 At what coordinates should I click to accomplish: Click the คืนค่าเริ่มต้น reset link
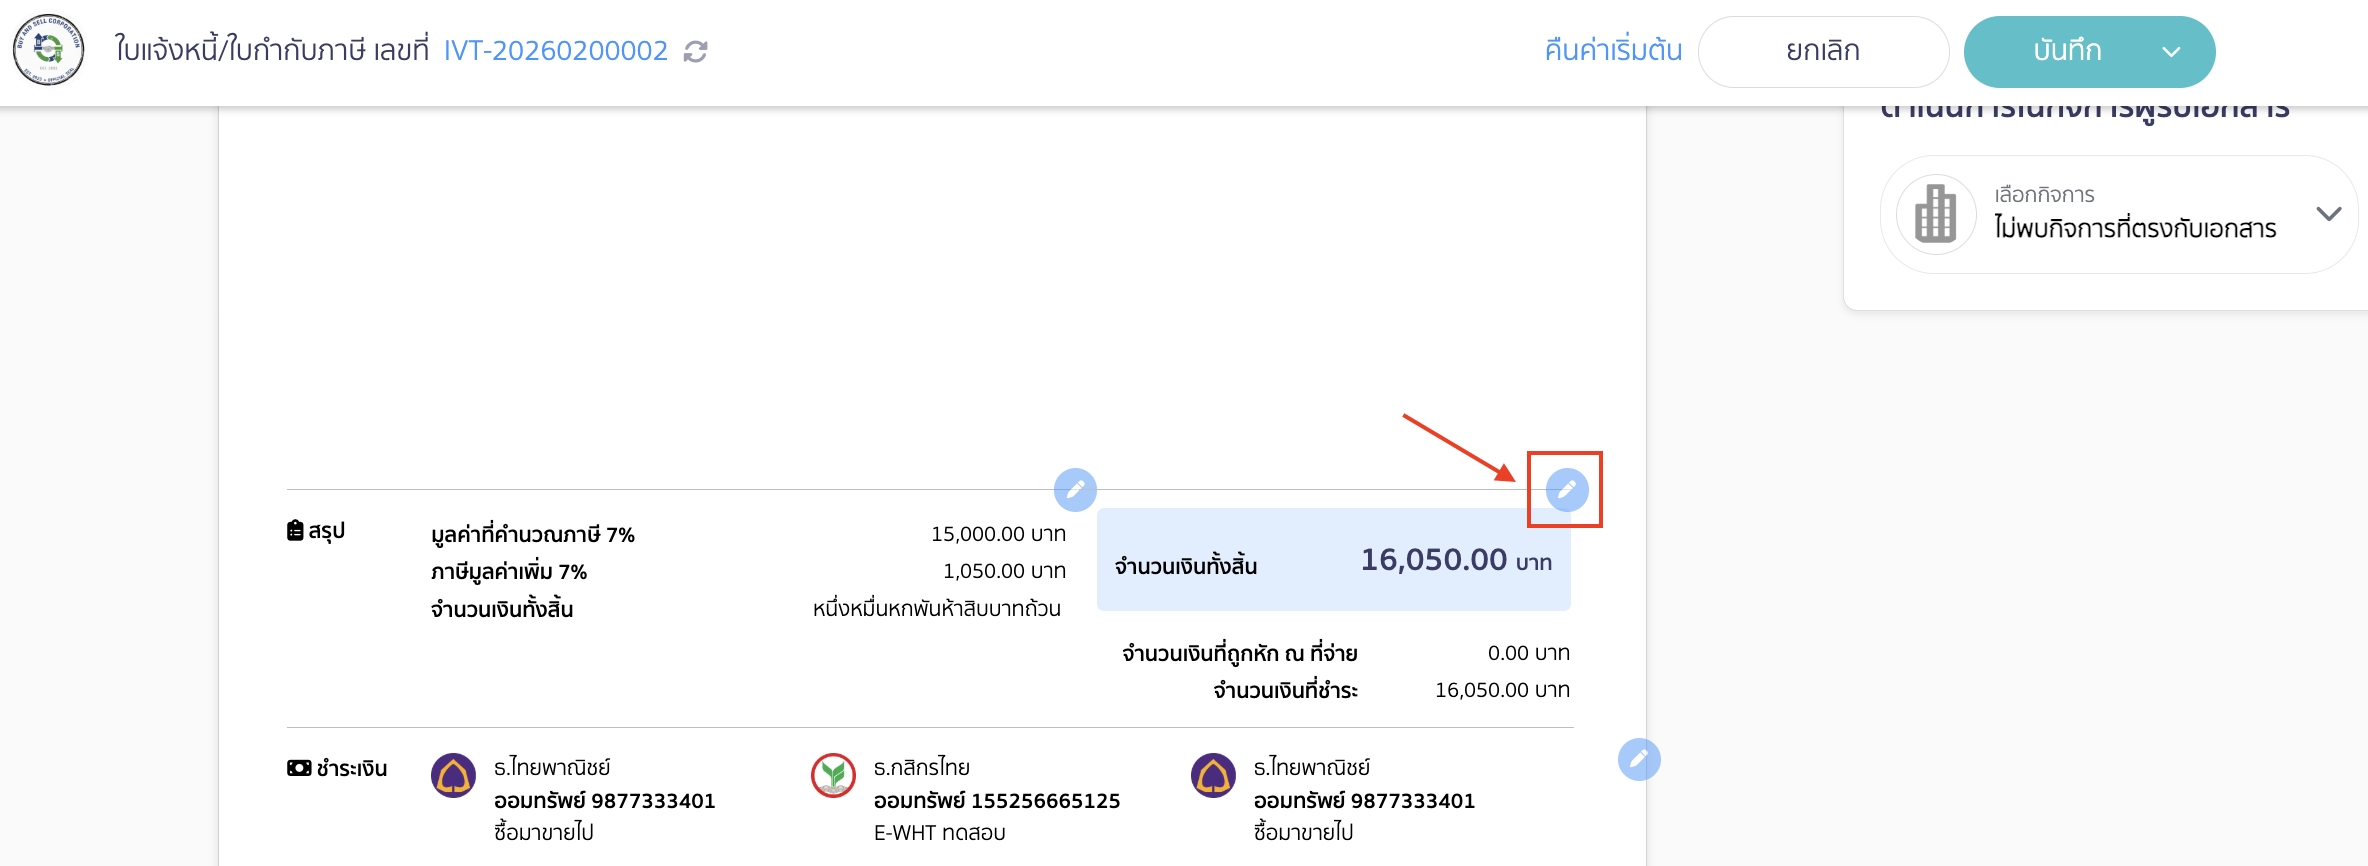pos(1613,50)
